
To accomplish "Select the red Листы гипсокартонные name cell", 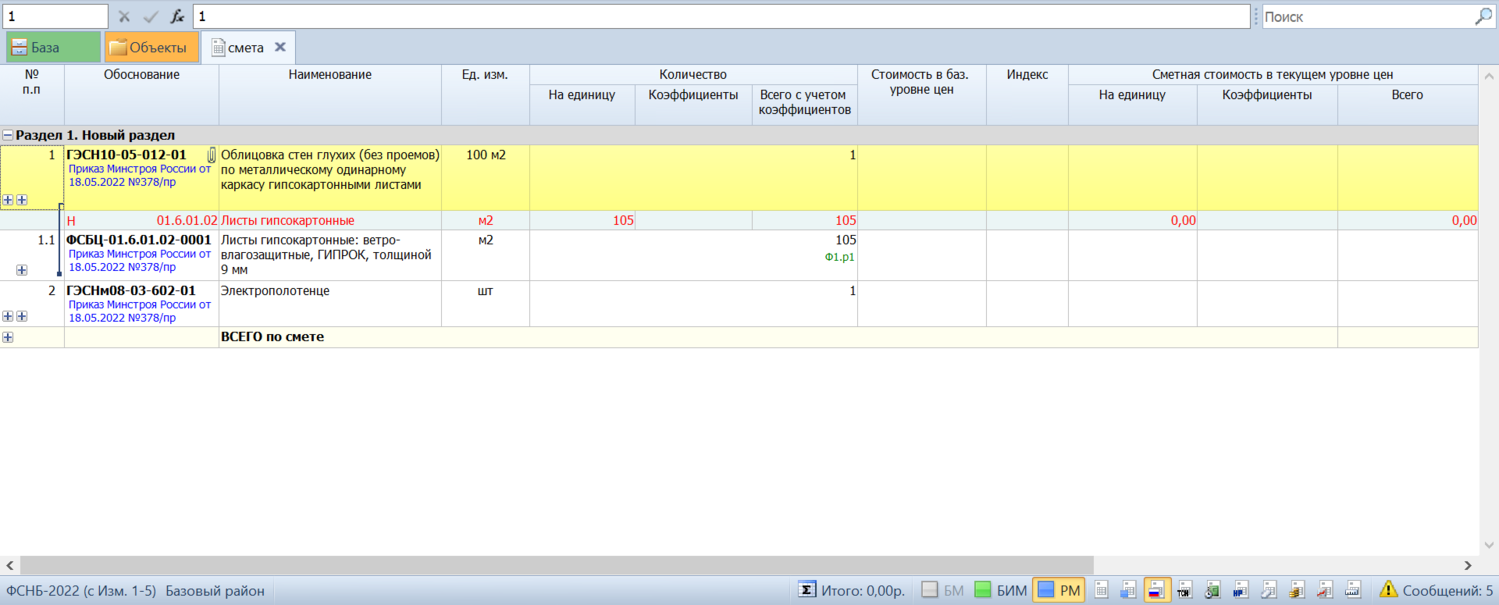I will point(330,220).
